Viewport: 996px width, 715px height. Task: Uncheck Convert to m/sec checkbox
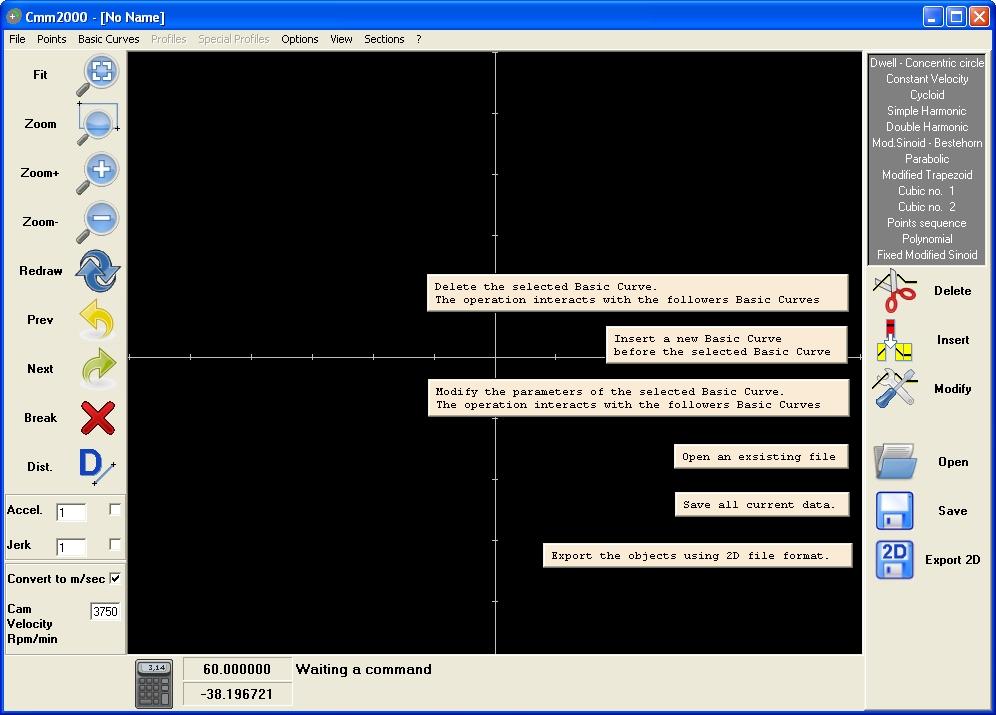(x=115, y=578)
